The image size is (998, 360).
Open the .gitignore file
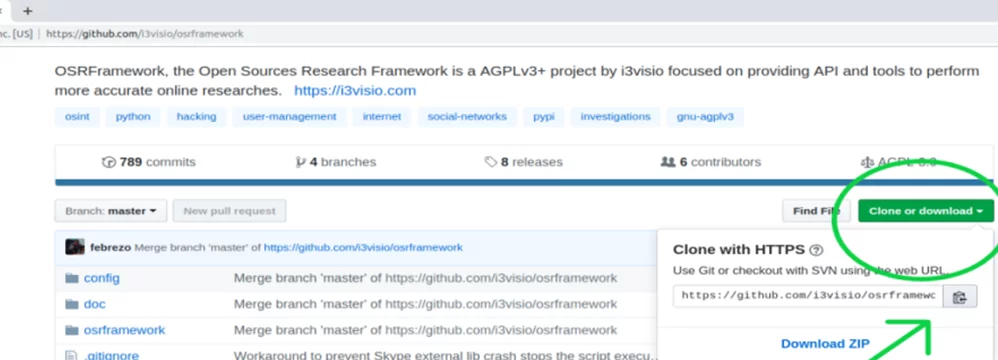pos(111,356)
